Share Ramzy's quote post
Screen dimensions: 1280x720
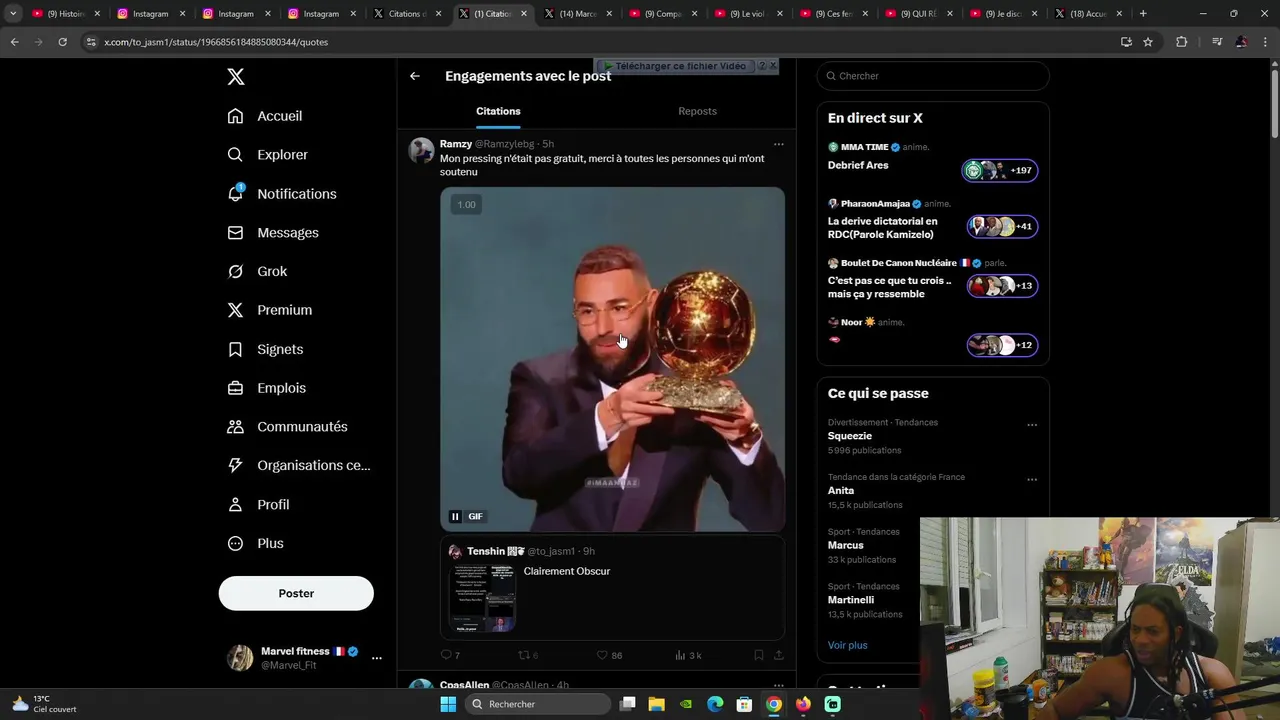[x=778, y=655]
